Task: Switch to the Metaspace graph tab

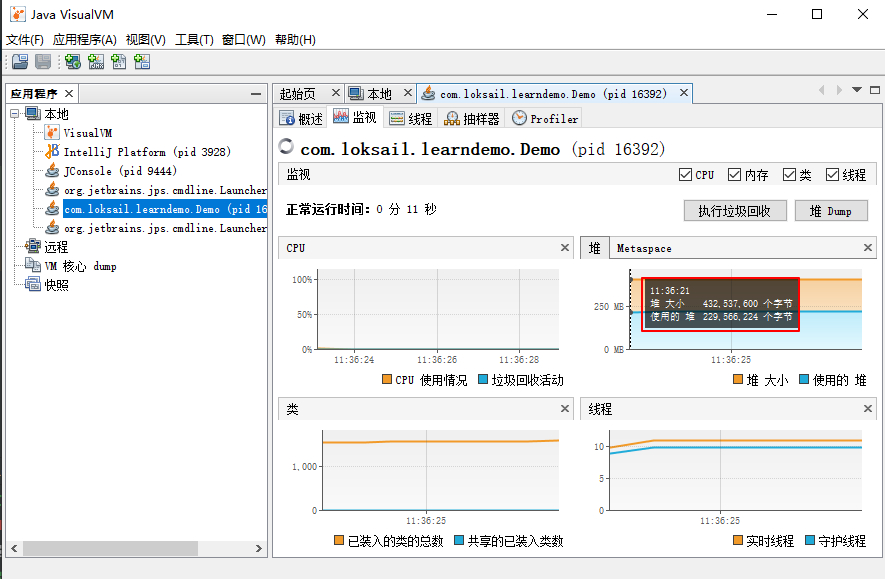Action: pyautogui.click(x=644, y=248)
